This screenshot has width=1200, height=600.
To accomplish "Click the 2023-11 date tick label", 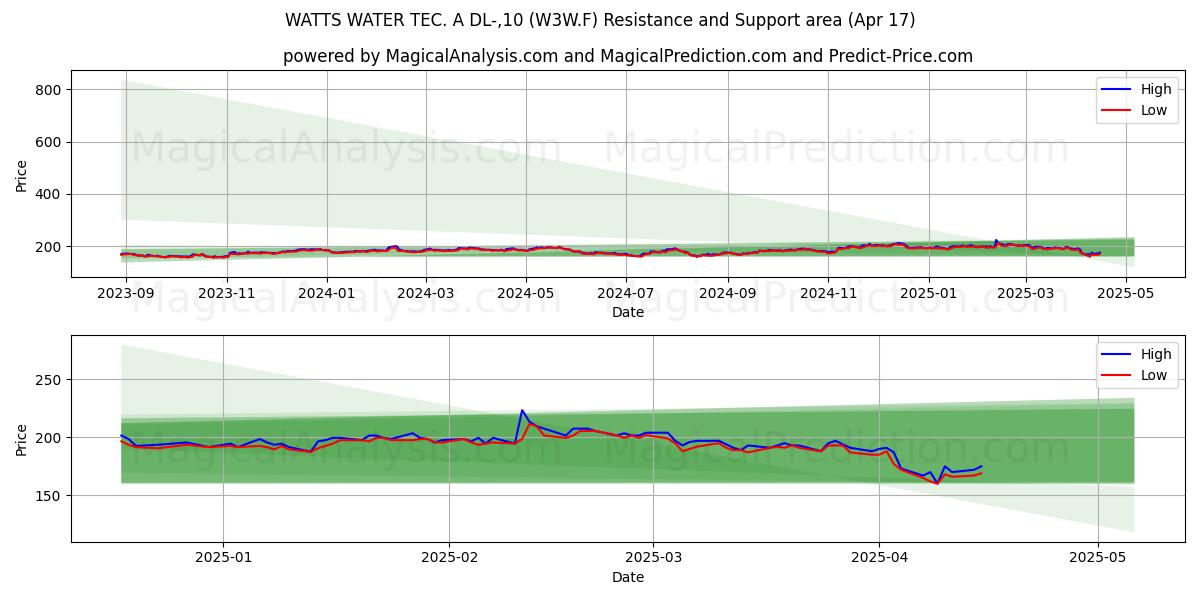I will 226,293.
